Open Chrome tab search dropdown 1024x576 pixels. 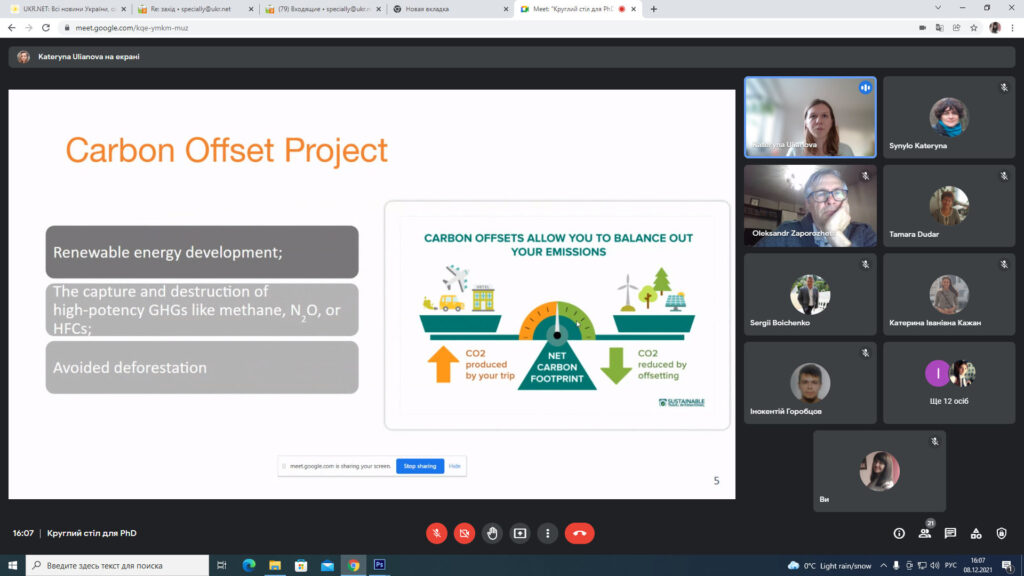tap(937, 8)
